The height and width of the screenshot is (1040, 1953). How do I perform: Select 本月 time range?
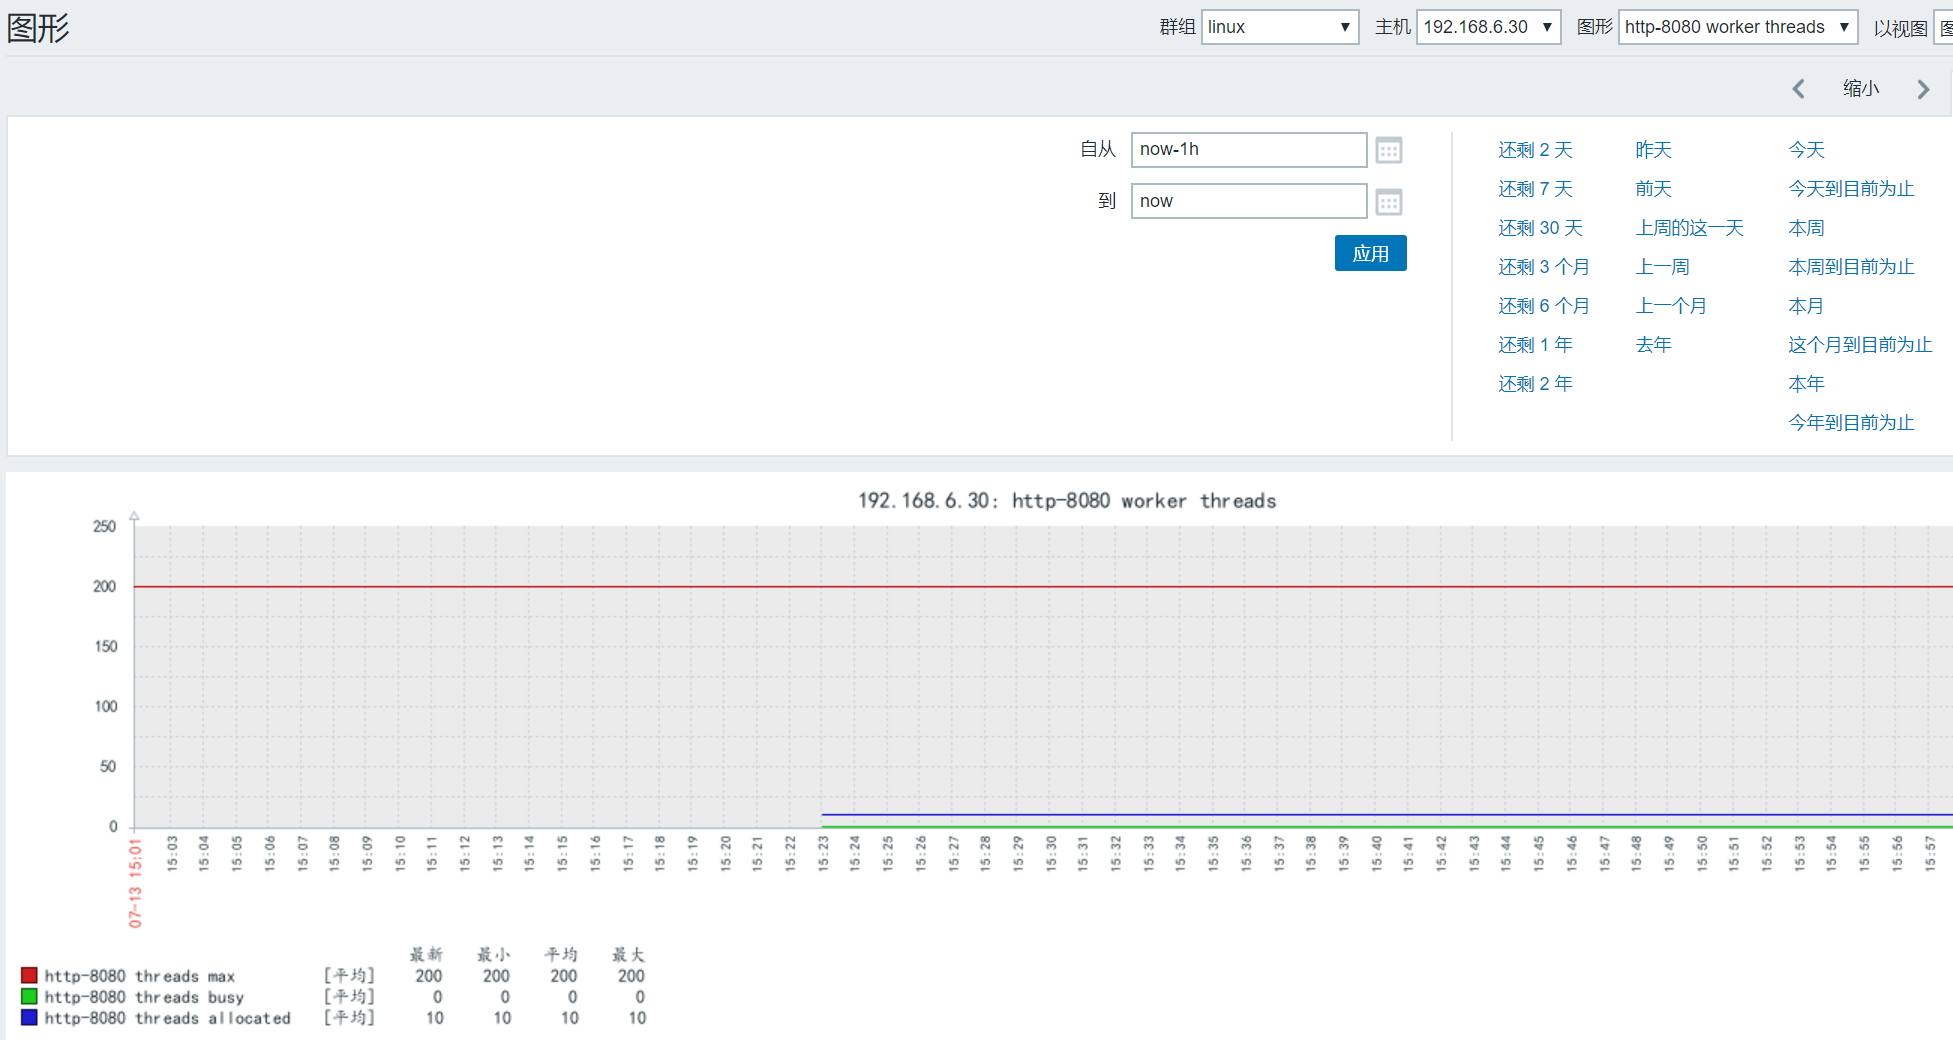pyautogui.click(x=1806, y=306)
